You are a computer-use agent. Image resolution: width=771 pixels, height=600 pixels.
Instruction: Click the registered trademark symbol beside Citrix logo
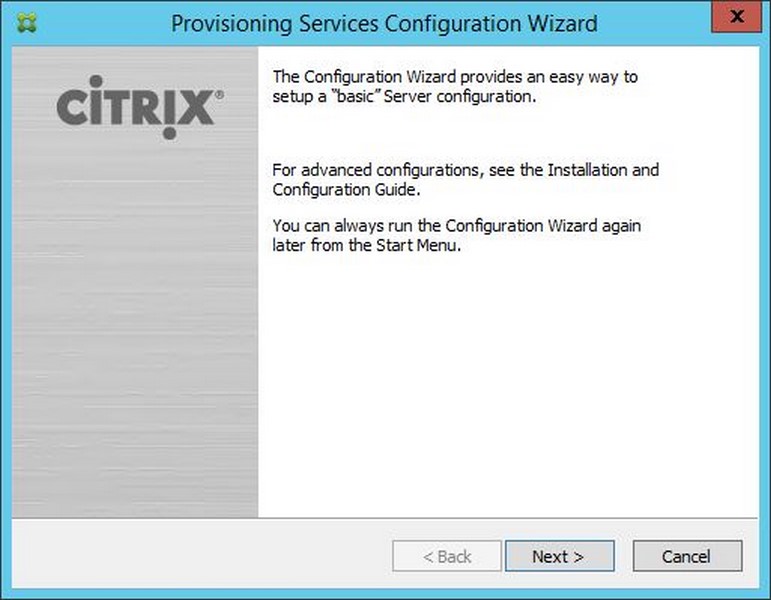(219, 94)
